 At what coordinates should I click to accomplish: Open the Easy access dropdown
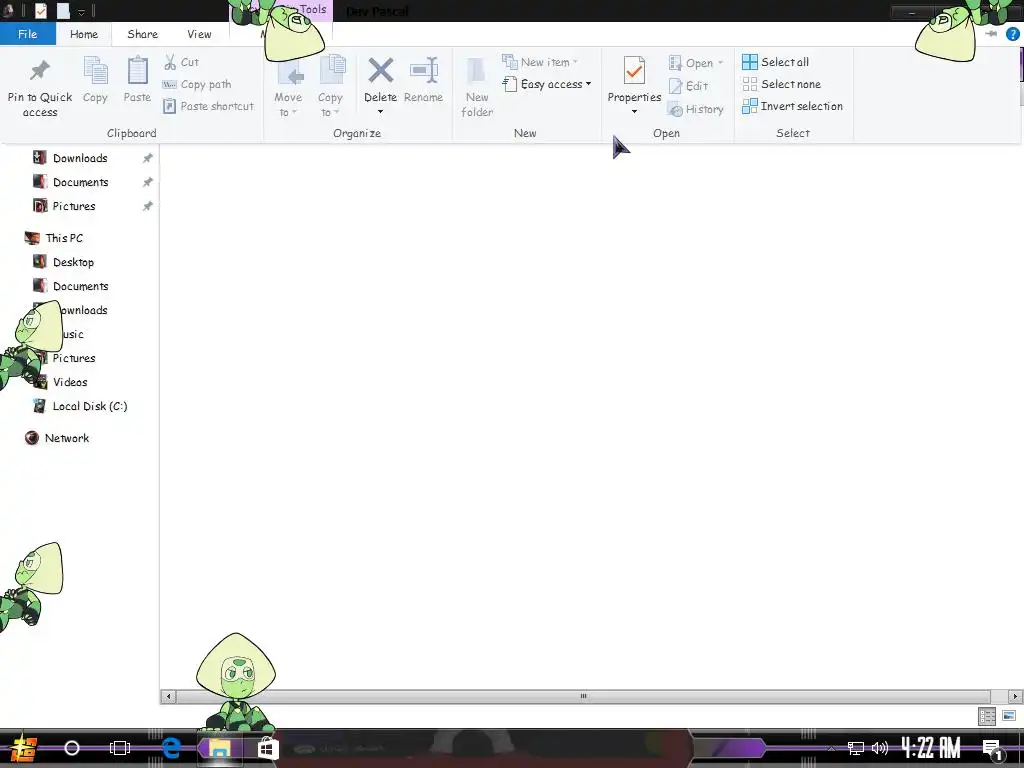click(x=547, y=84)
